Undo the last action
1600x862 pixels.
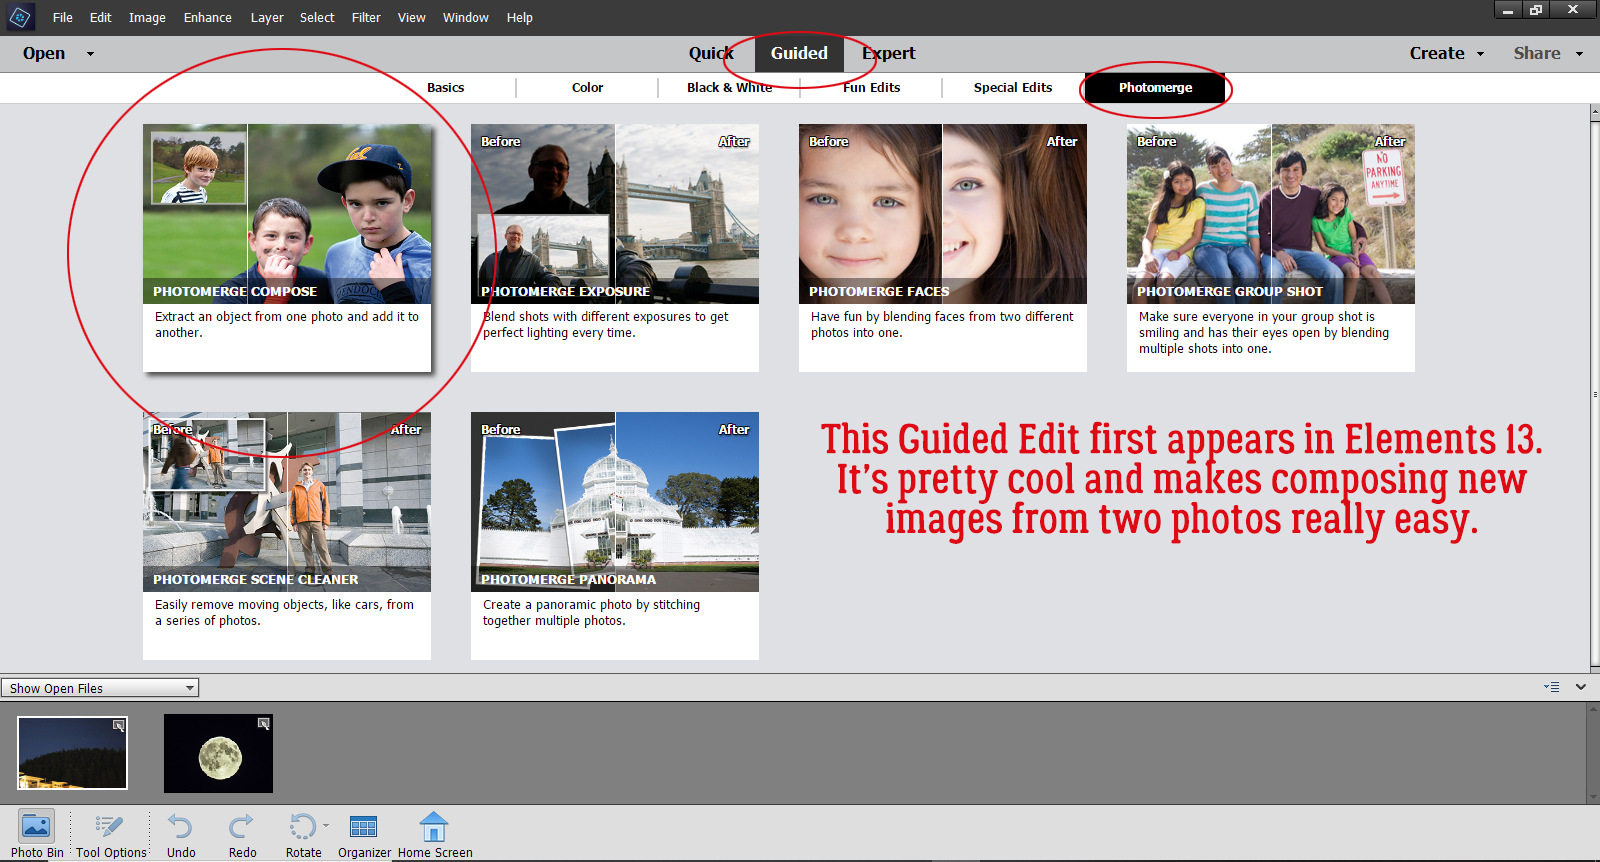pyautogui.click(x=181, y=834)
